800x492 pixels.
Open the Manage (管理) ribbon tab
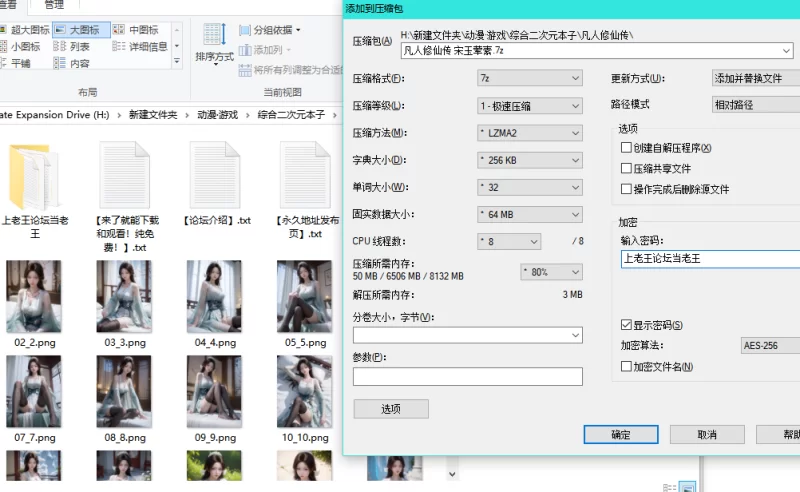click(x=54, y=5)
